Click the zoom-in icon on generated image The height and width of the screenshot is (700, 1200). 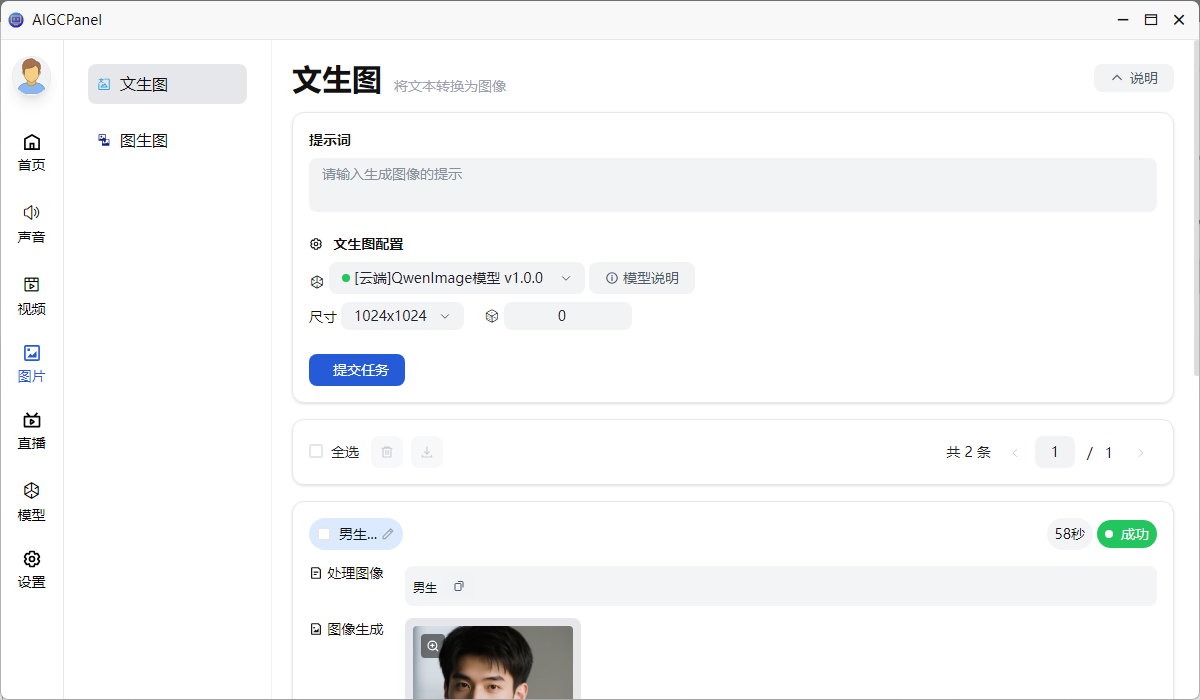433,646
